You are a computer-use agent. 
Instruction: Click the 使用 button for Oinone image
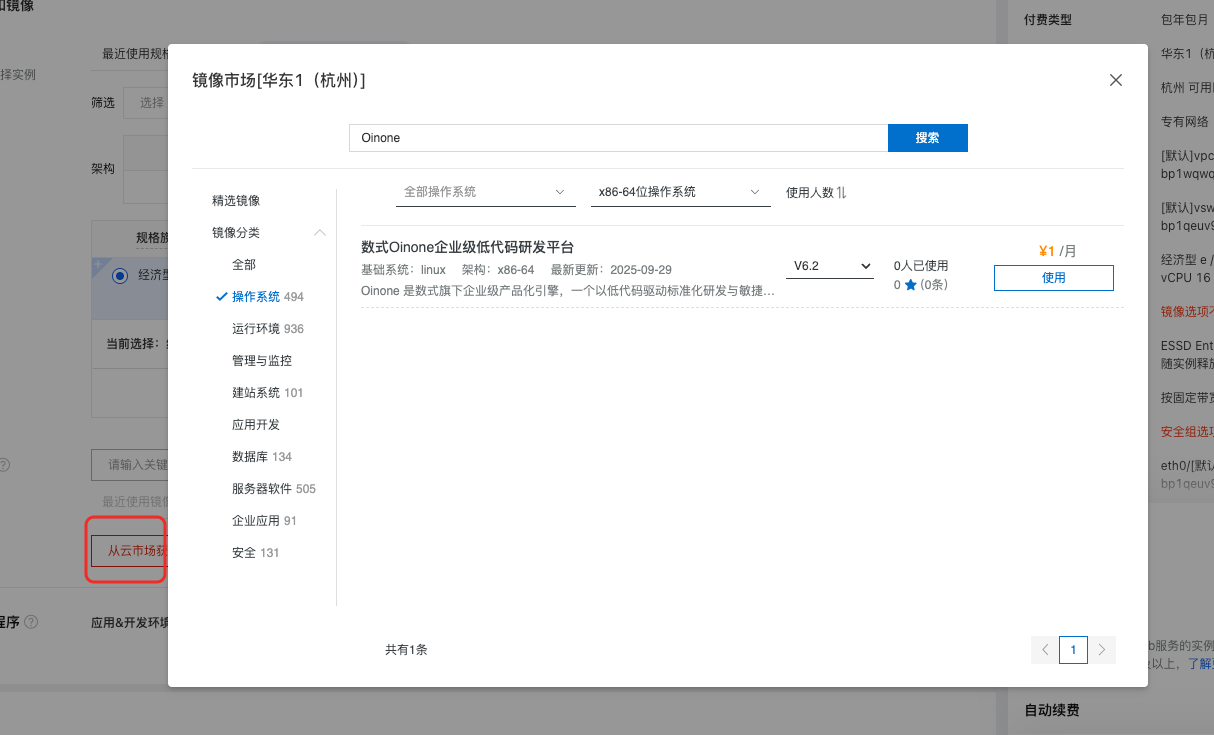coord(1053,278)
